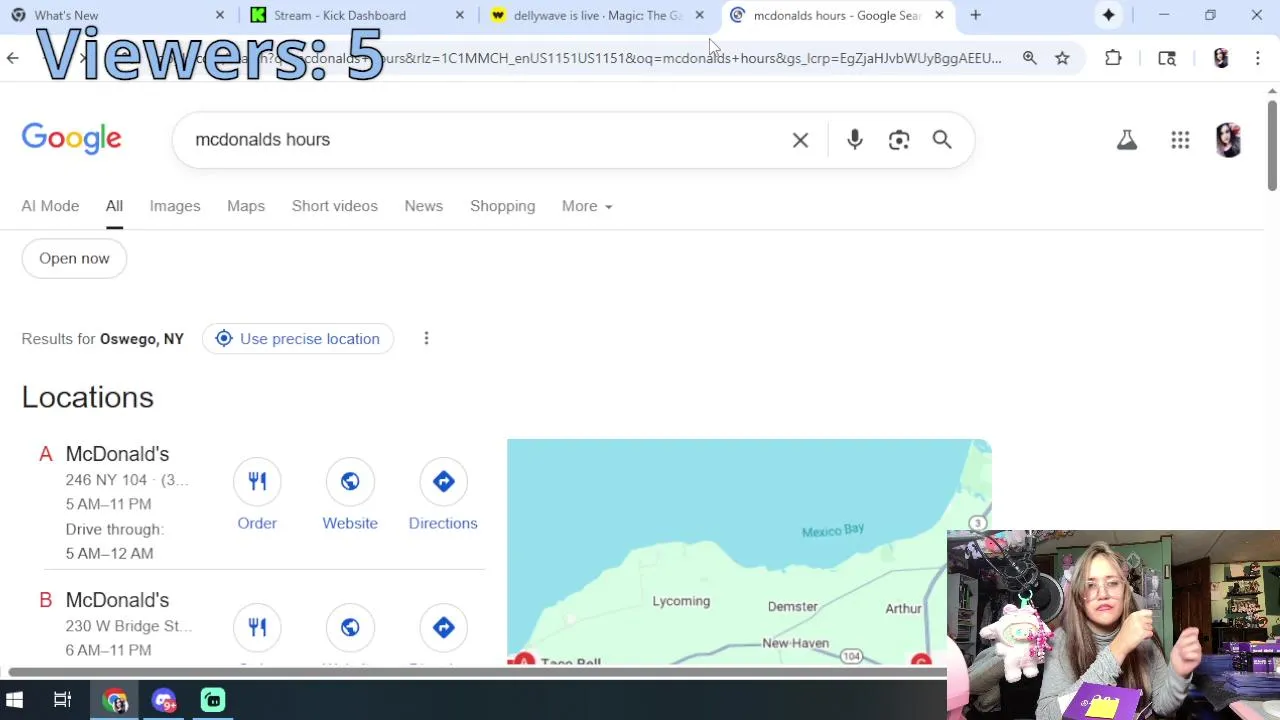This screenshot has width=1280, height=720.
Task: Open the McDonald's listing B title
Action: click(x=117, y=600)
